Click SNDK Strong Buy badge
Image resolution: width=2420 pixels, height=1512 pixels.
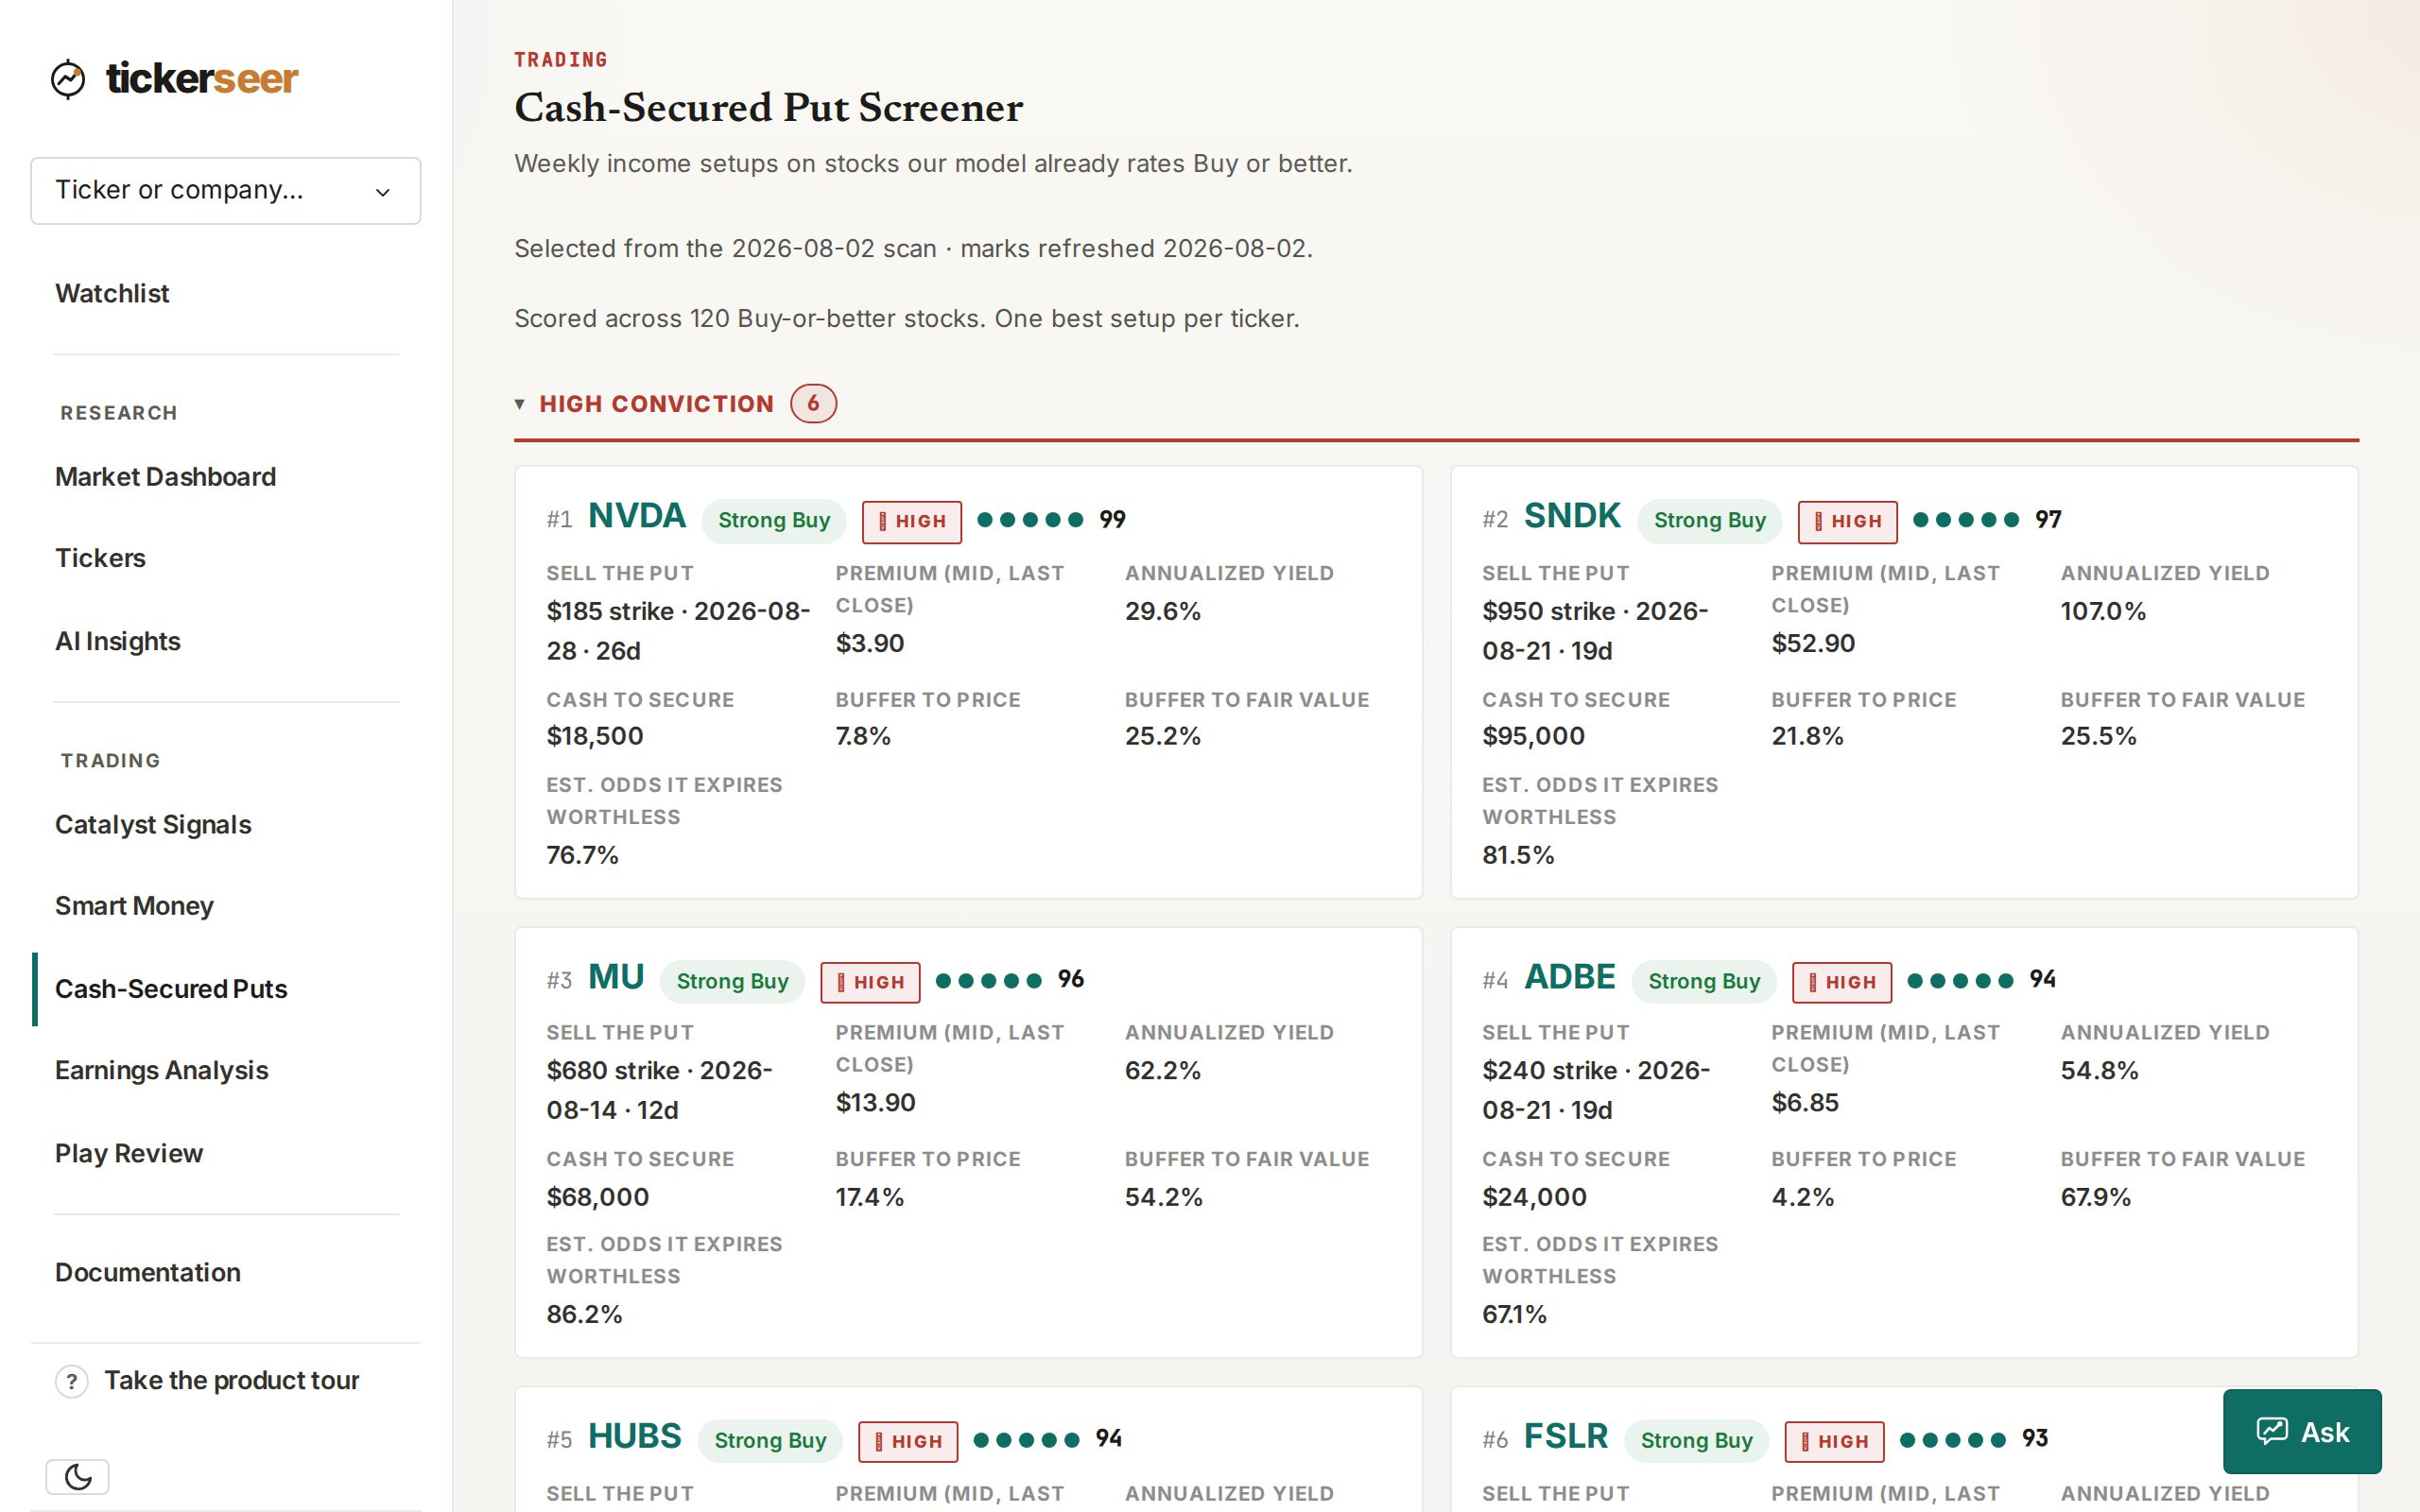[1709, 521]
